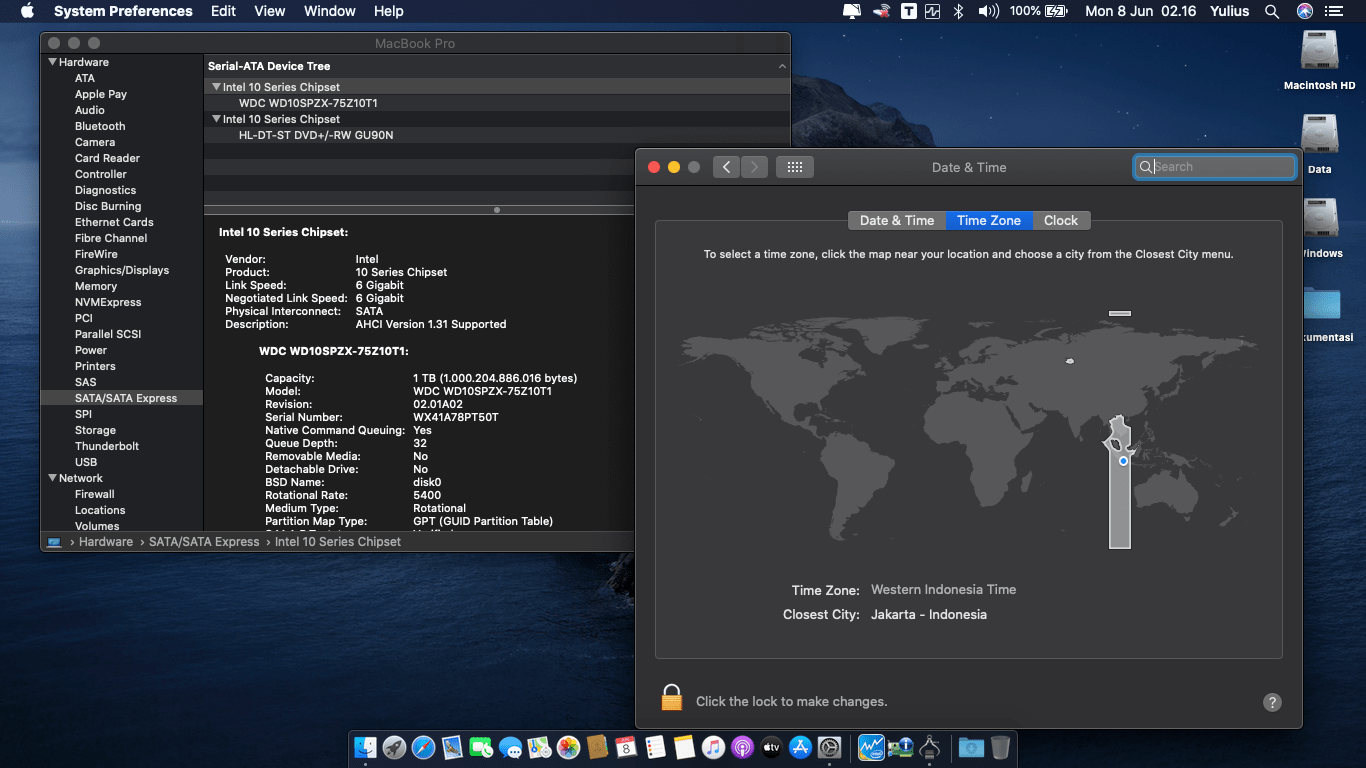The height and width of the screenshot is (768, 1366).
Task: Open Messages app in the dock
Action: click(511, 747)
